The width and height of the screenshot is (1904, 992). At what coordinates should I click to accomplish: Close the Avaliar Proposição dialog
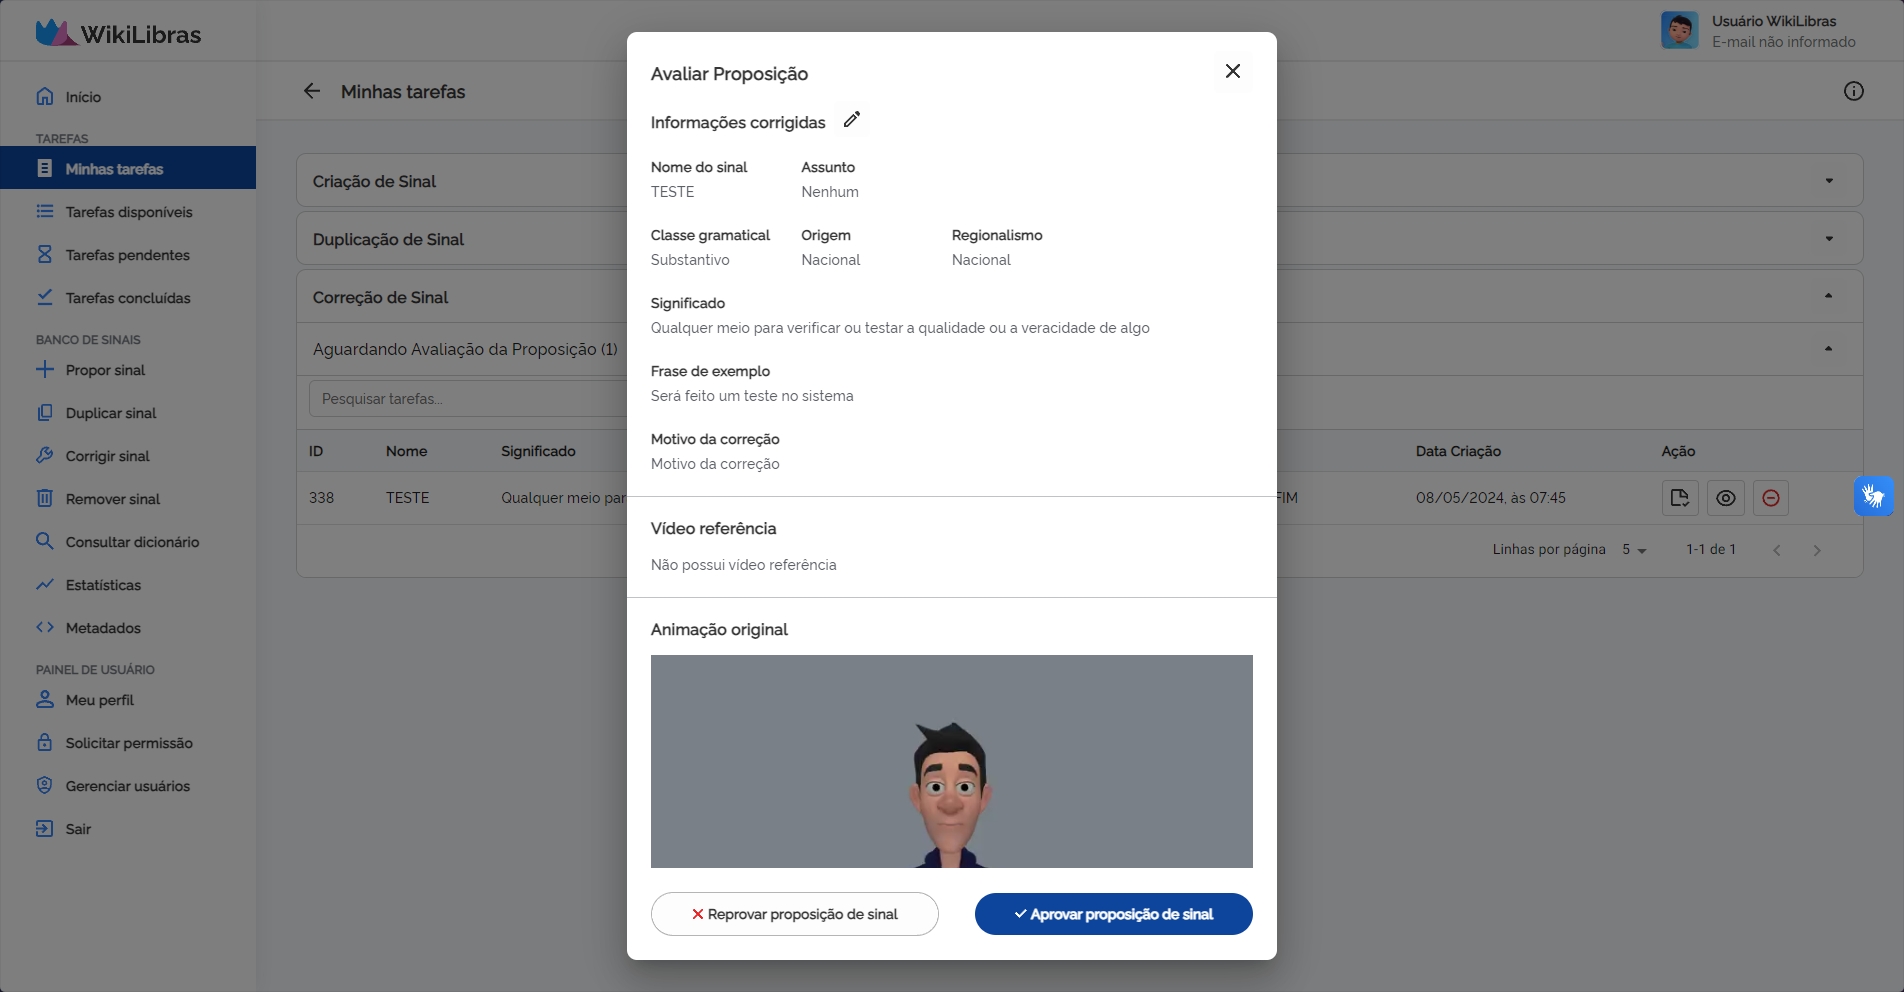pos(1232,71)
